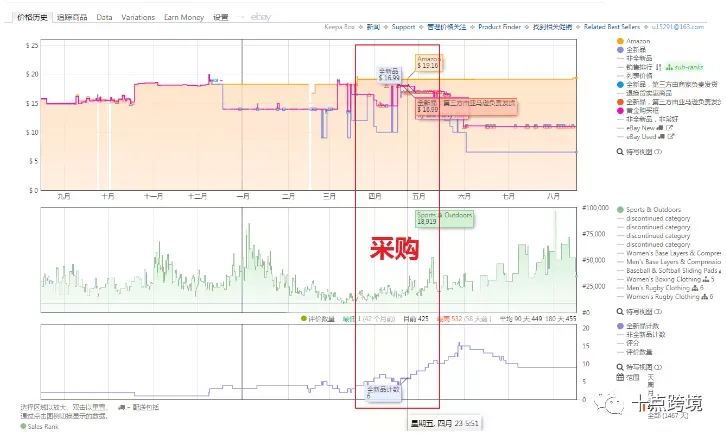
Task: Click the orange Amazon legend dot
Action: click(x=620, y=41)
